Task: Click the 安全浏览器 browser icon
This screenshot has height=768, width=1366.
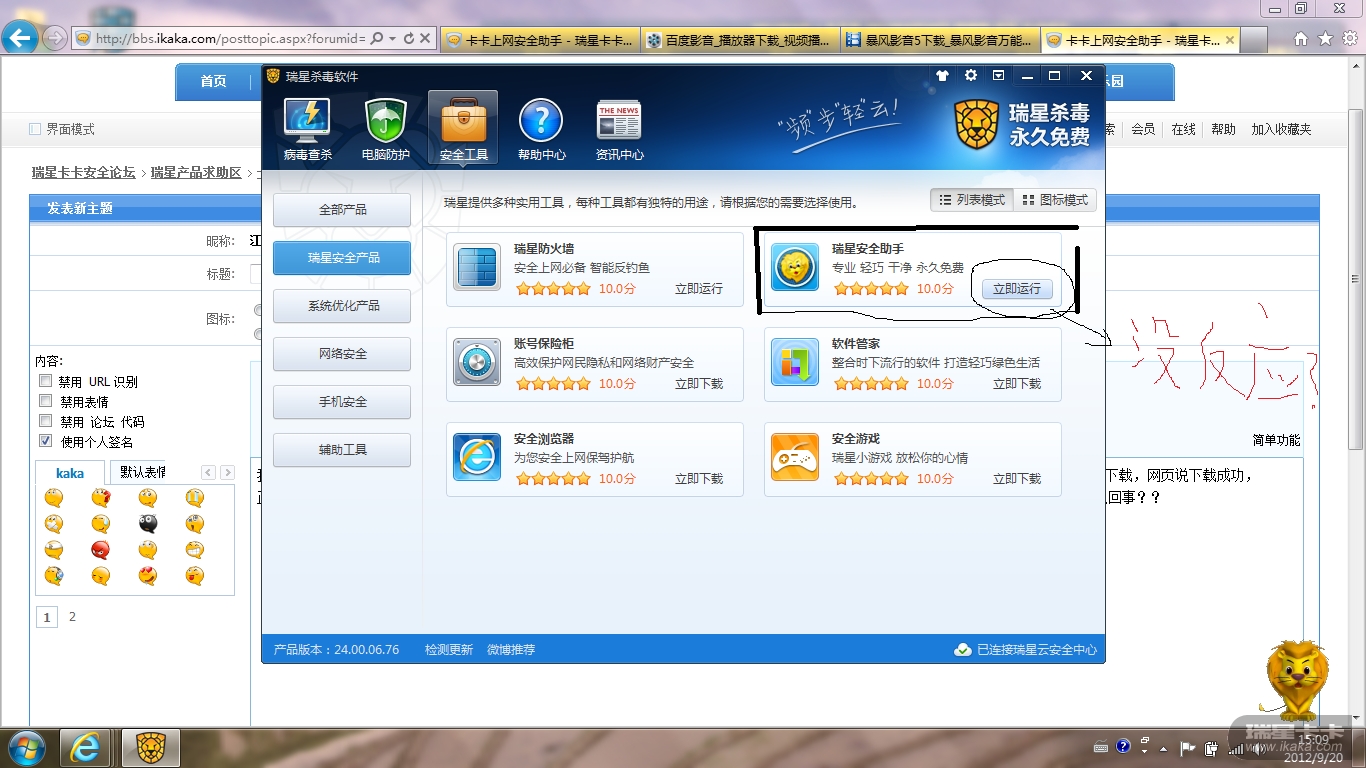Action: (x=477, y=458)
